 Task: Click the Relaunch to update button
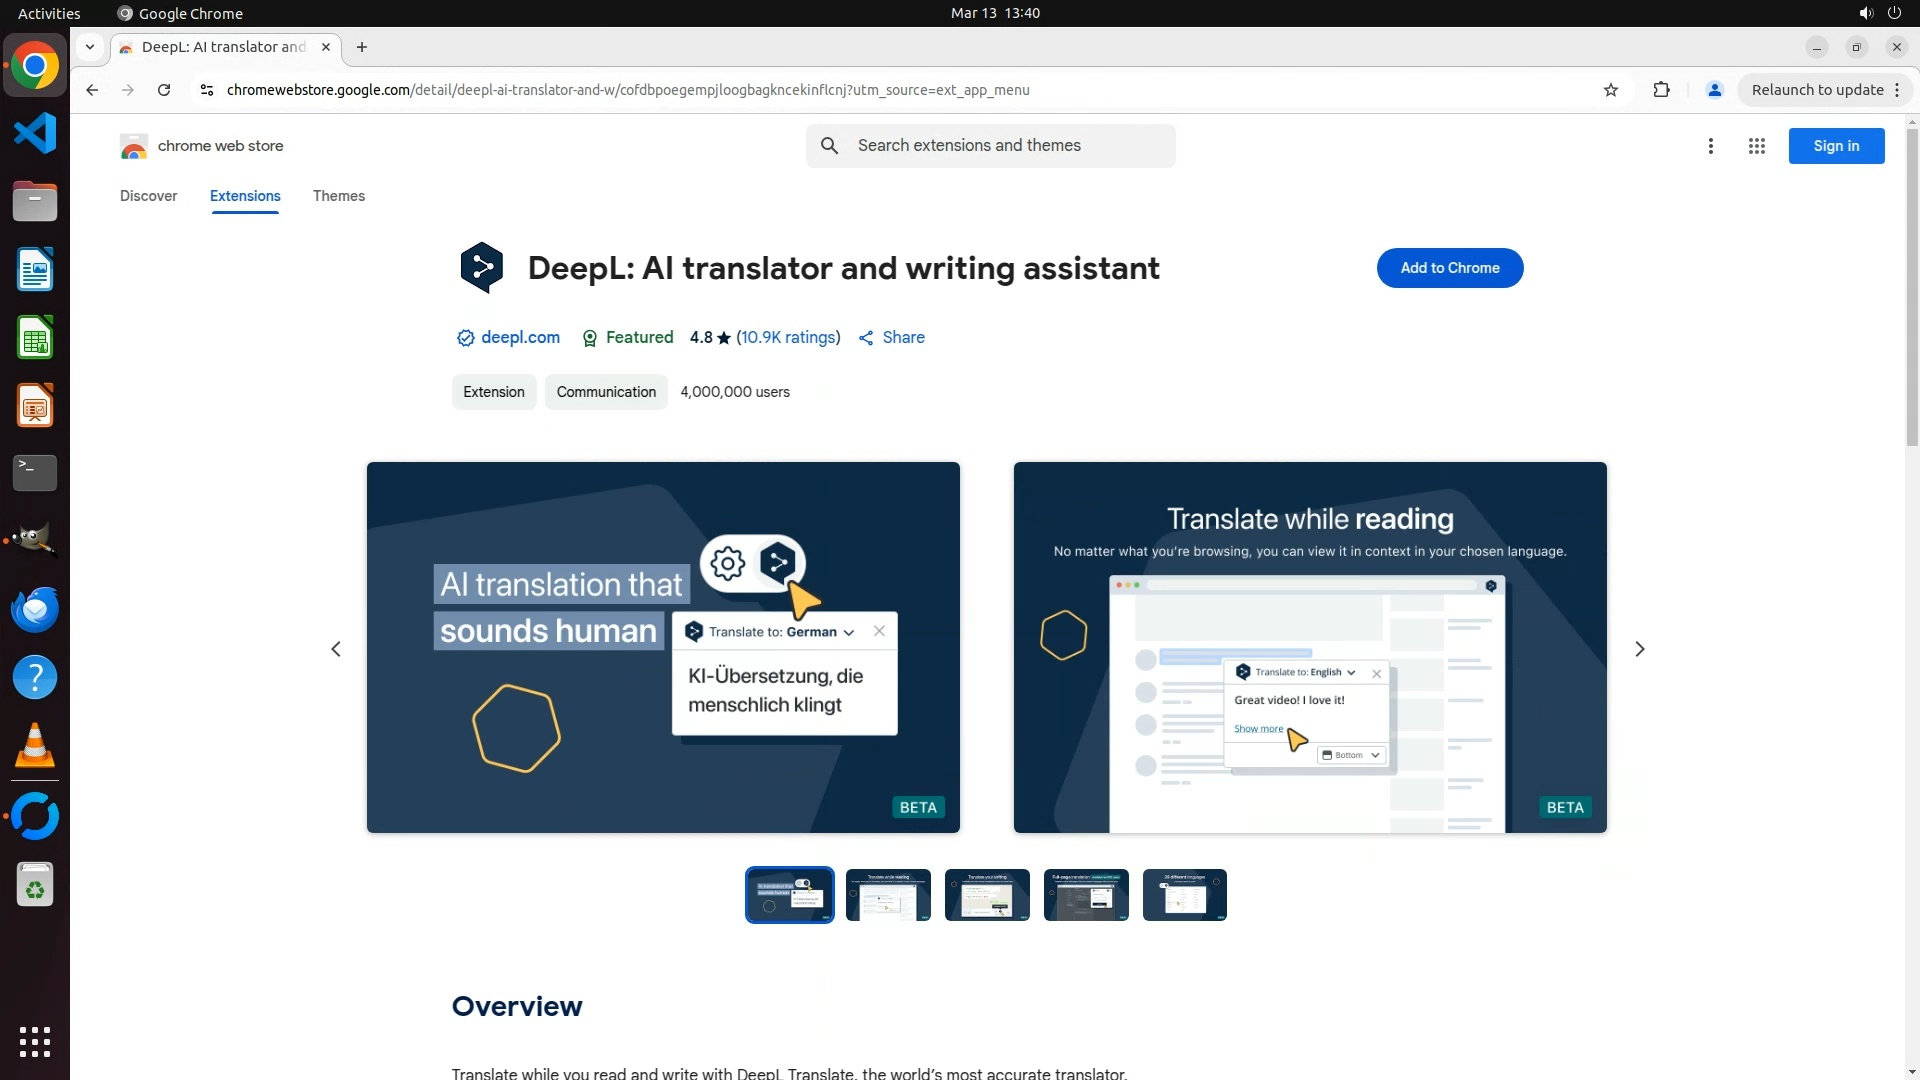click(1817, 90)
